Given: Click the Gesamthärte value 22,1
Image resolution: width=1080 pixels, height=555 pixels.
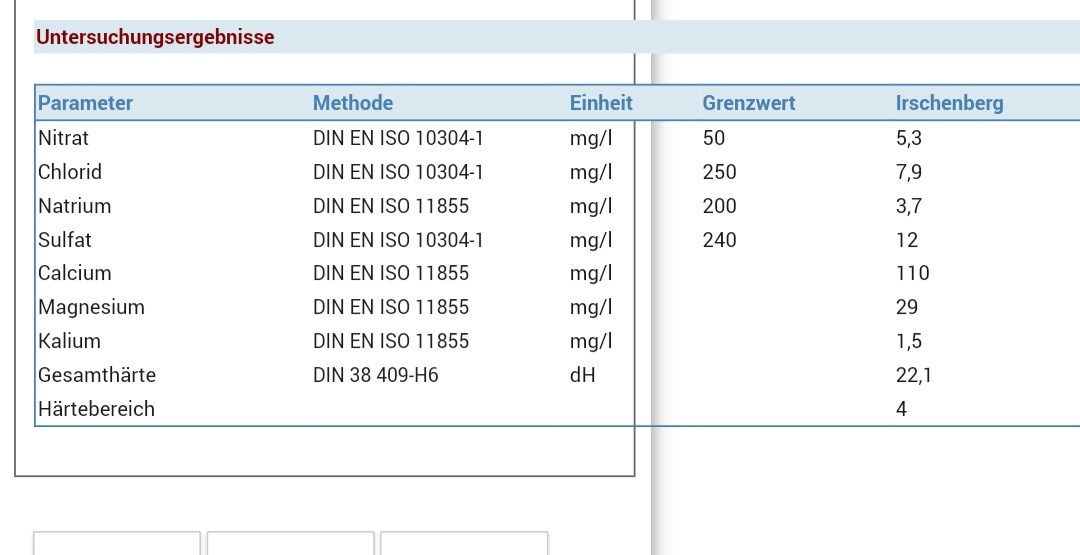Looking at the screenshot, I should pyautogui.click(x=914, y=376).
